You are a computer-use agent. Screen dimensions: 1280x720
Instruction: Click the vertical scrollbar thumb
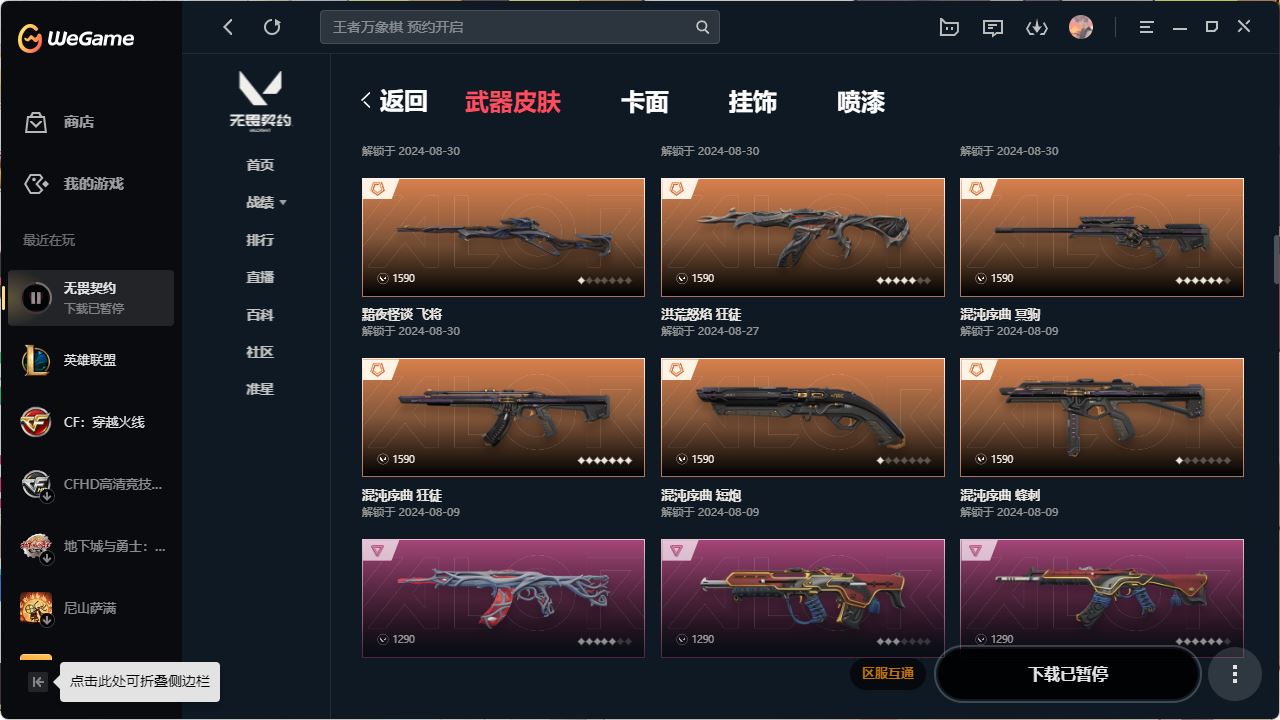click(1275, 260)
